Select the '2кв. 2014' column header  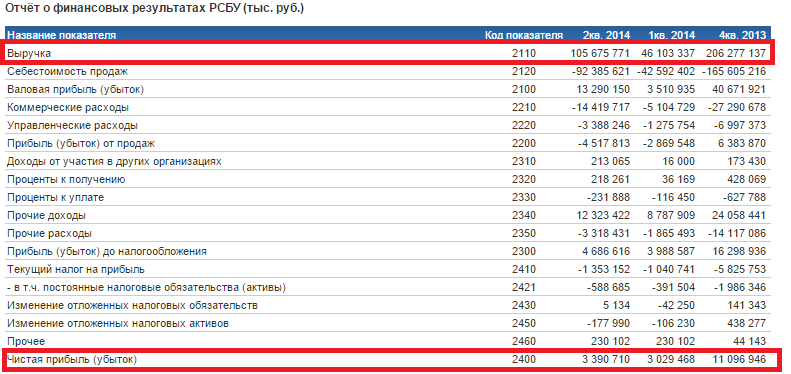pos(606,35)
